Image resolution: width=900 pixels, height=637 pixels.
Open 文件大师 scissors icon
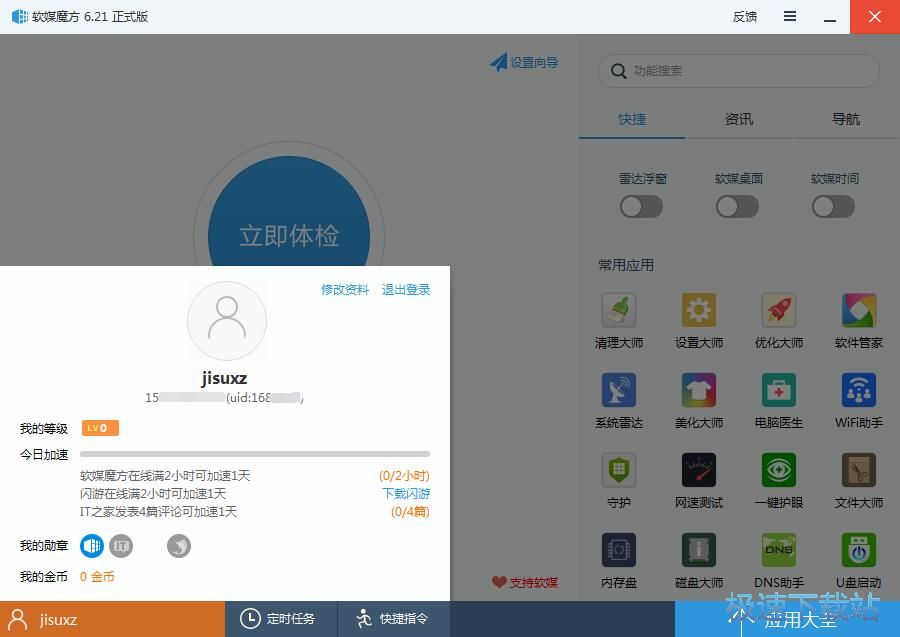coord(859,469)
